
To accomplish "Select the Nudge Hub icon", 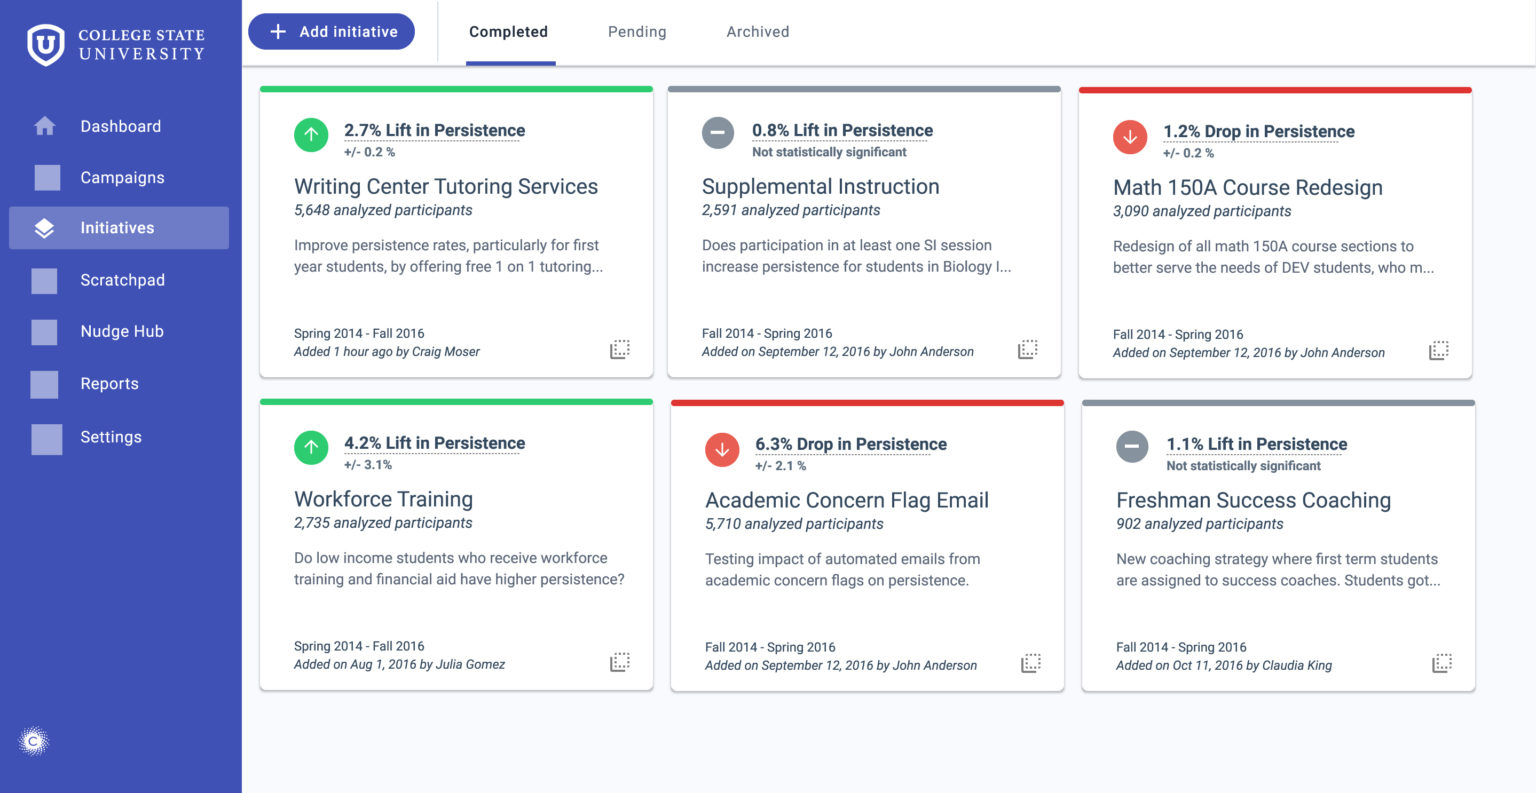I will click(x=44, y=331).
